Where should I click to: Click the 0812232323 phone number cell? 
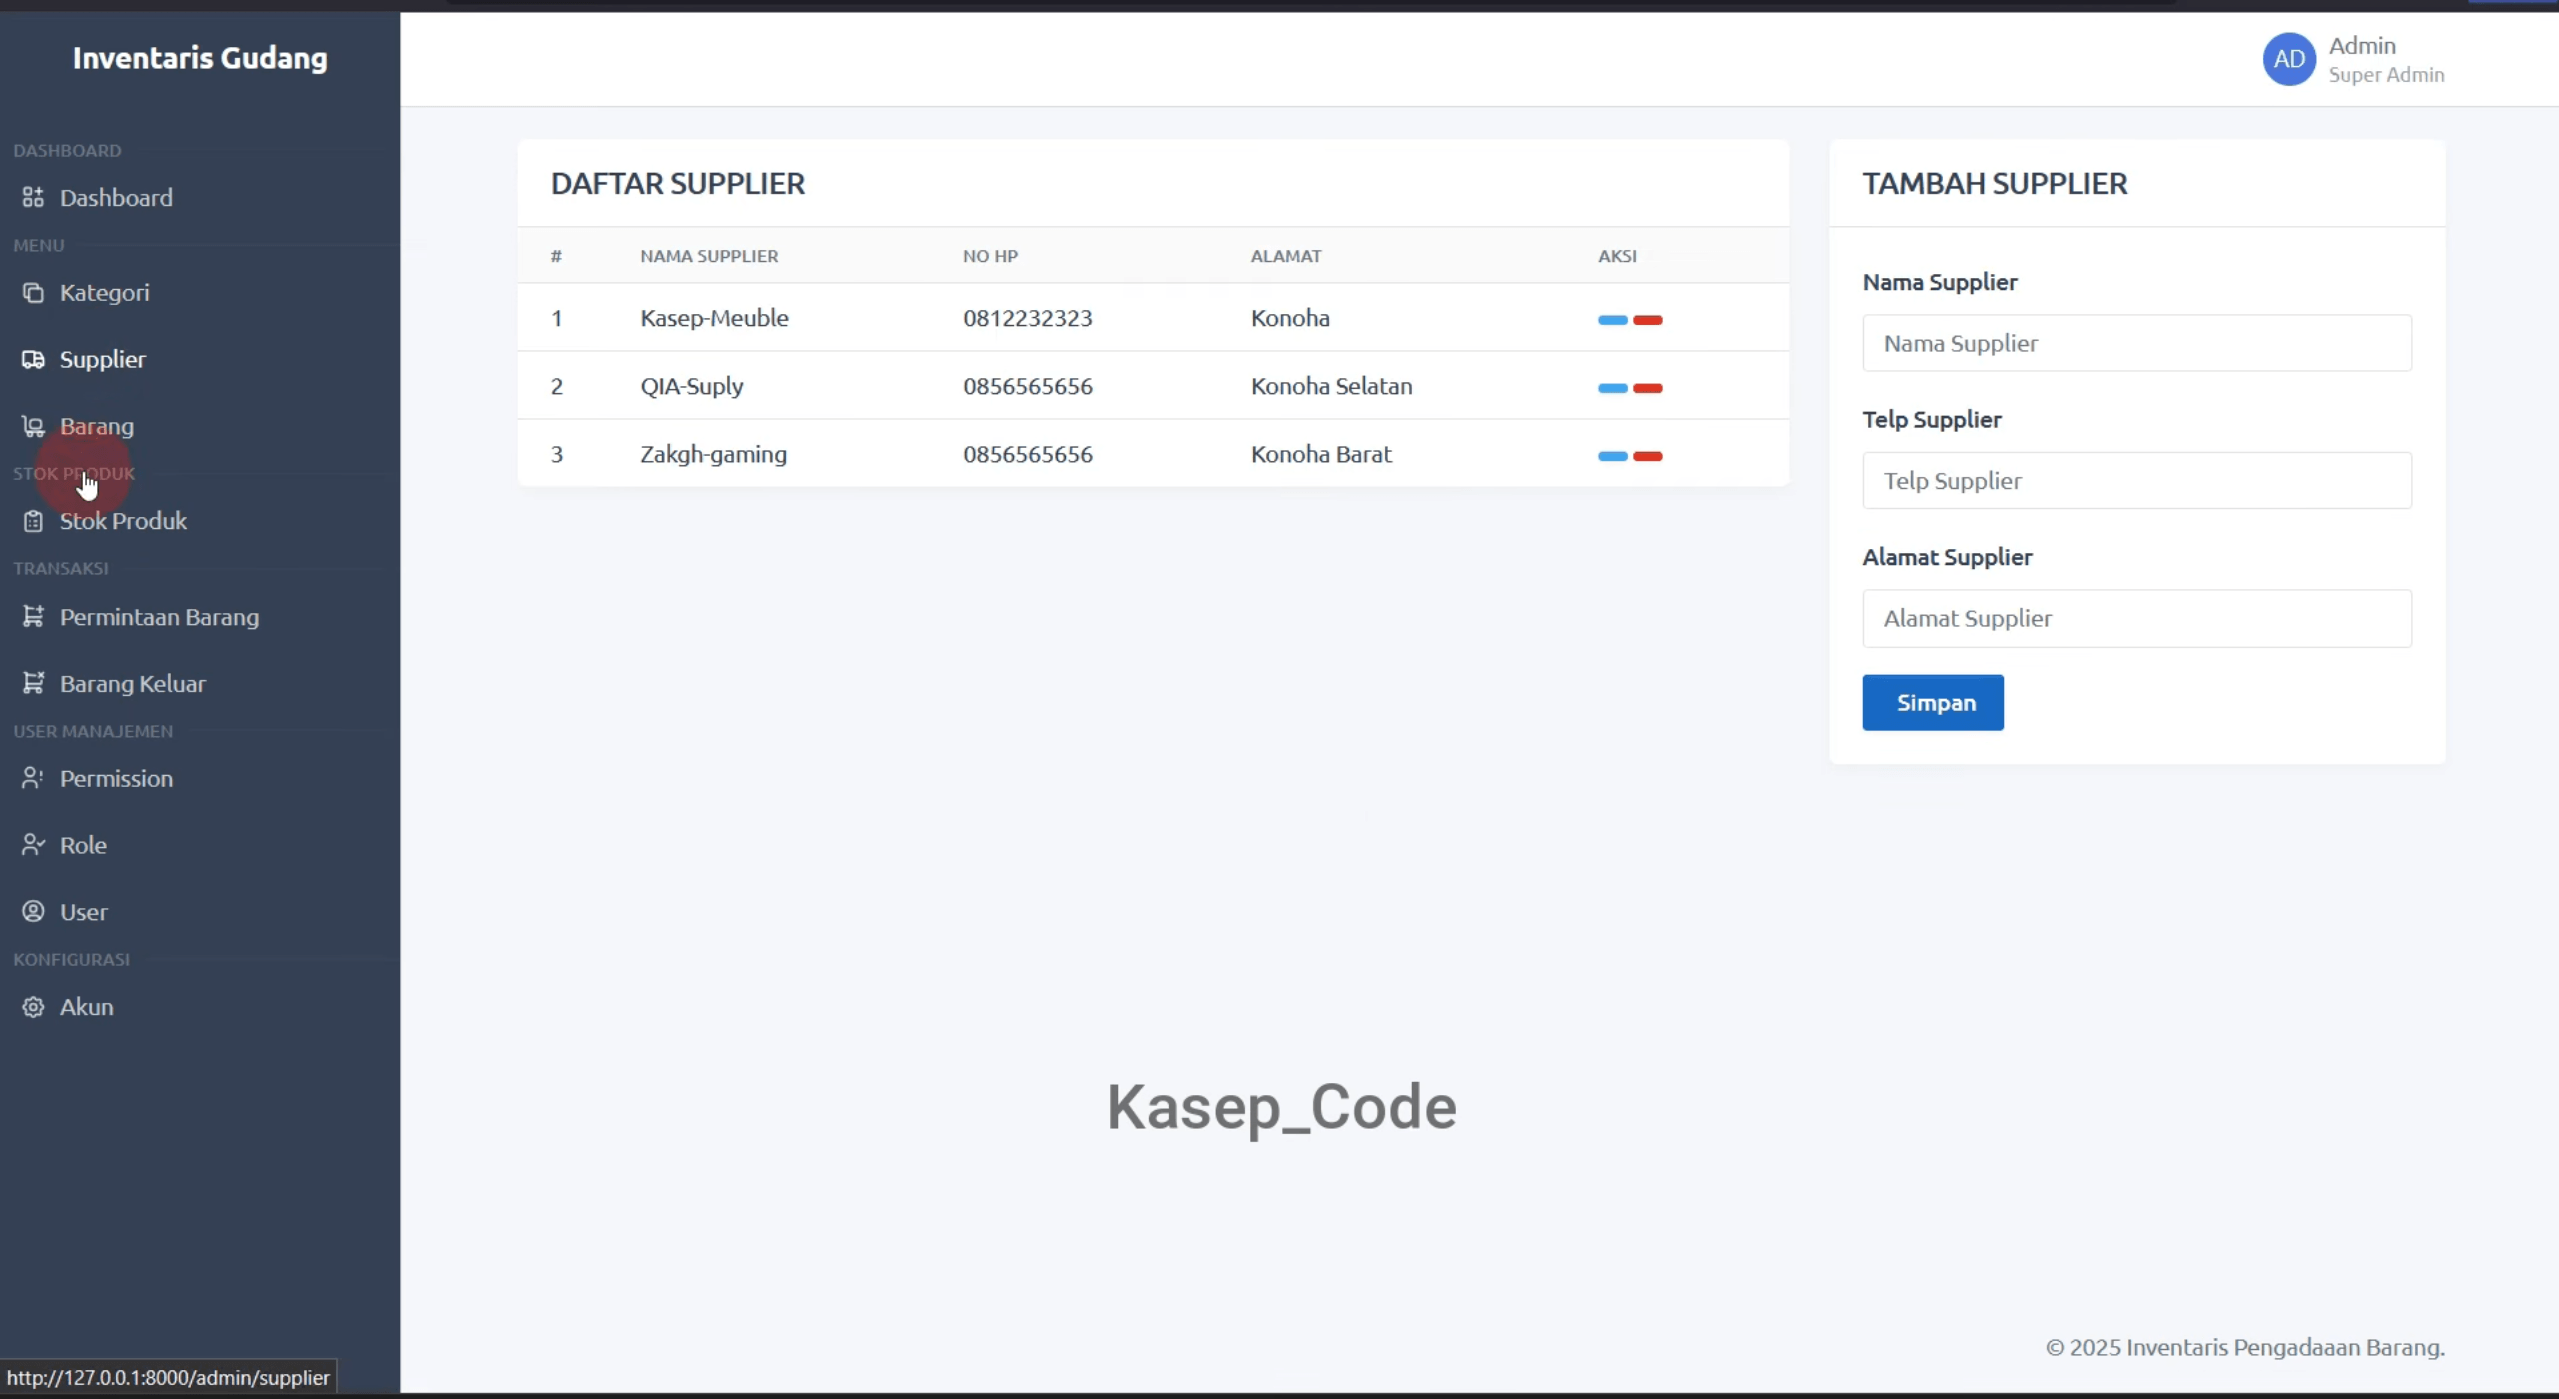point(1027,318)
